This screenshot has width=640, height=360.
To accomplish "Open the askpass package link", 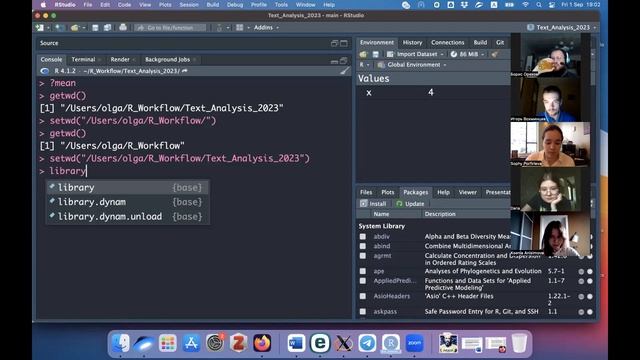I will (x=385, y=311).
